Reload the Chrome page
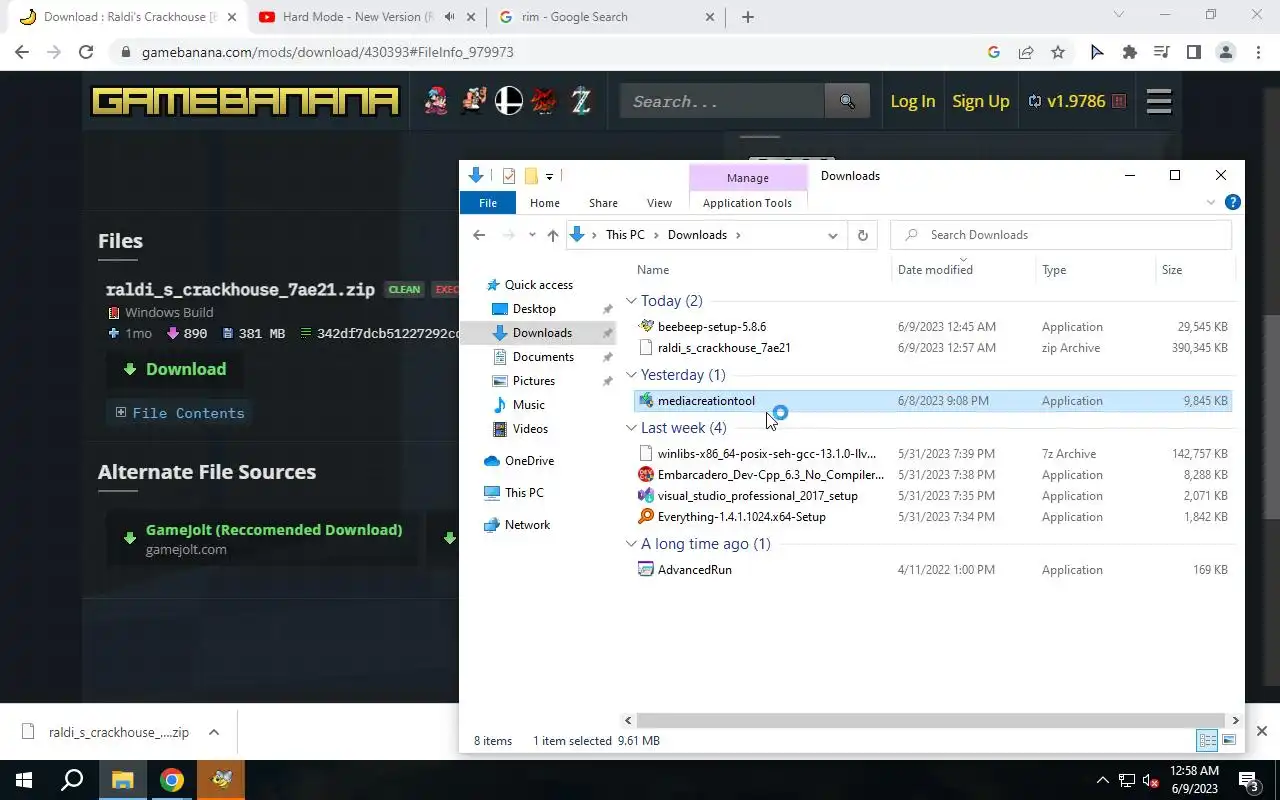This screenshot has height=800, width=1280. pos(86,52)
